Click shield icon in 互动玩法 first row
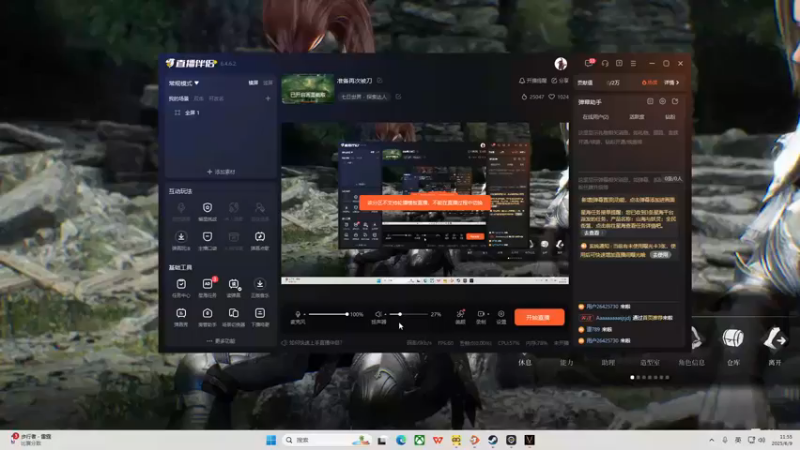The height and width of the screenshot is (450, 800). (207, 208)
